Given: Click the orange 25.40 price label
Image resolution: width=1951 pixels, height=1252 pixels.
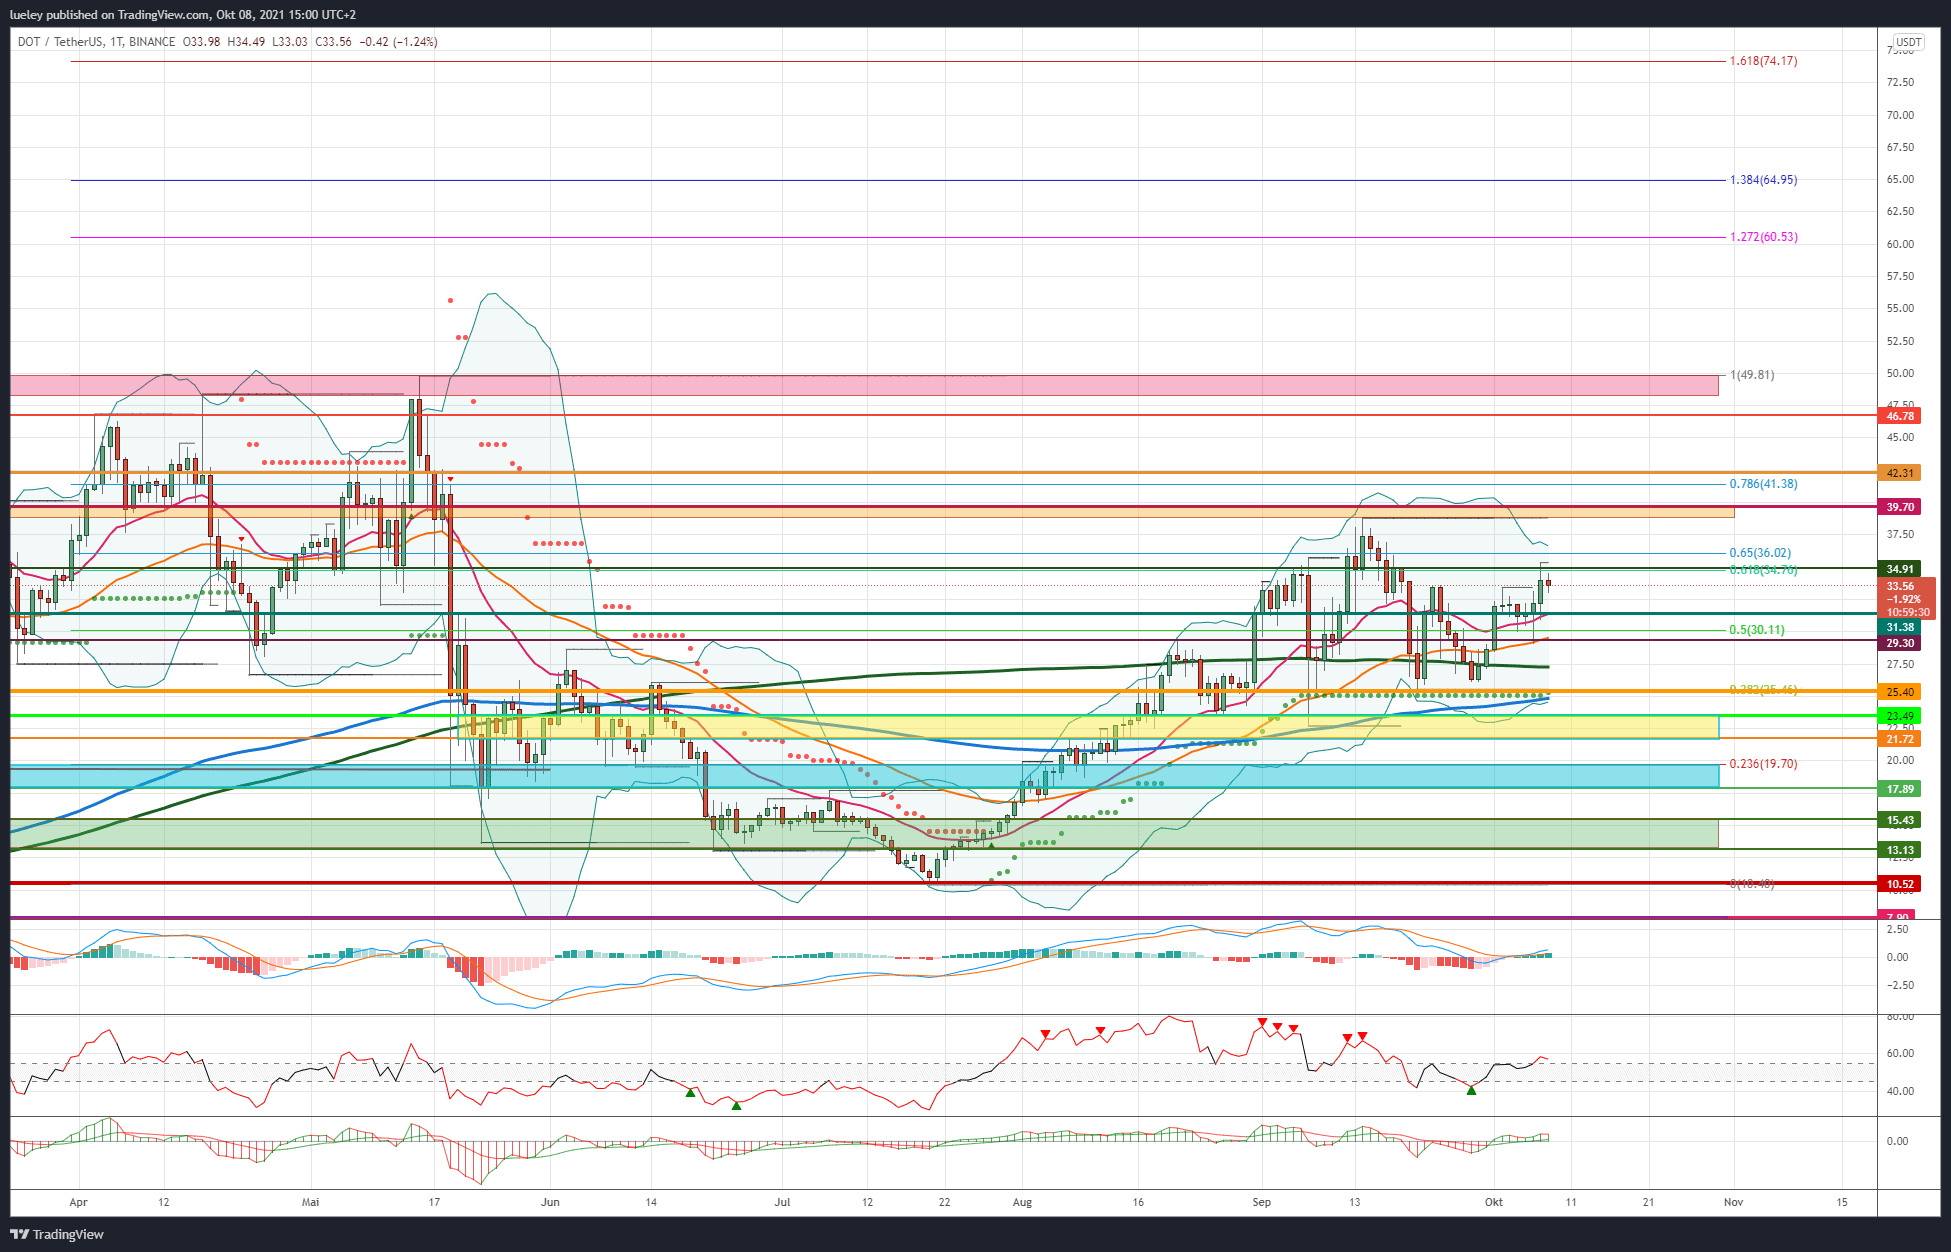Looking at the screenshot, I should [x=1900, y=692].
